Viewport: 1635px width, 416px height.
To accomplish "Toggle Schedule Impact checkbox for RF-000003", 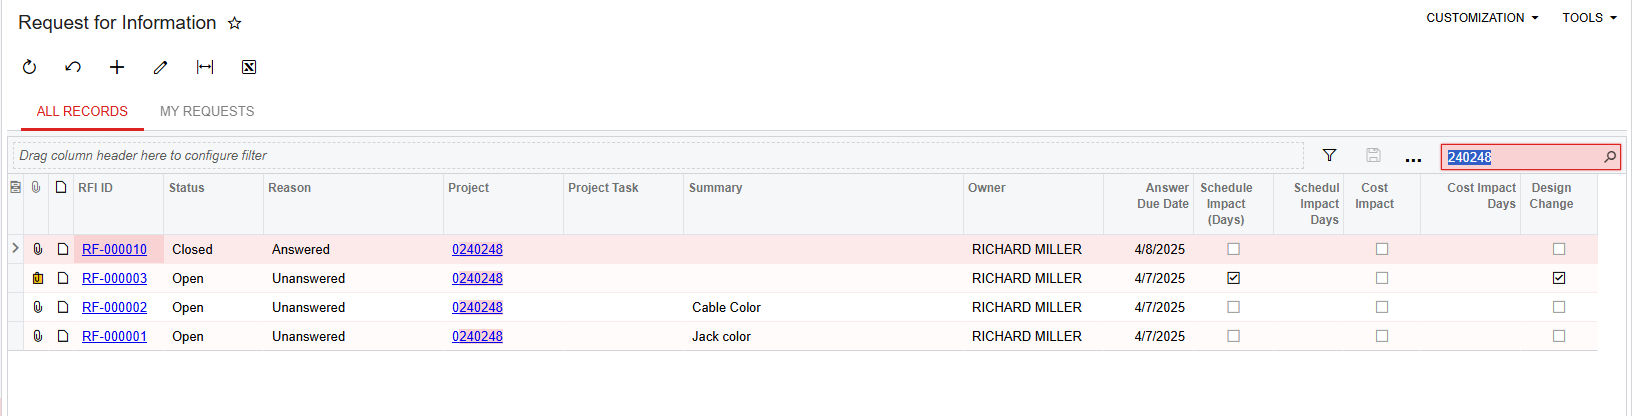I will [1233, 278].
